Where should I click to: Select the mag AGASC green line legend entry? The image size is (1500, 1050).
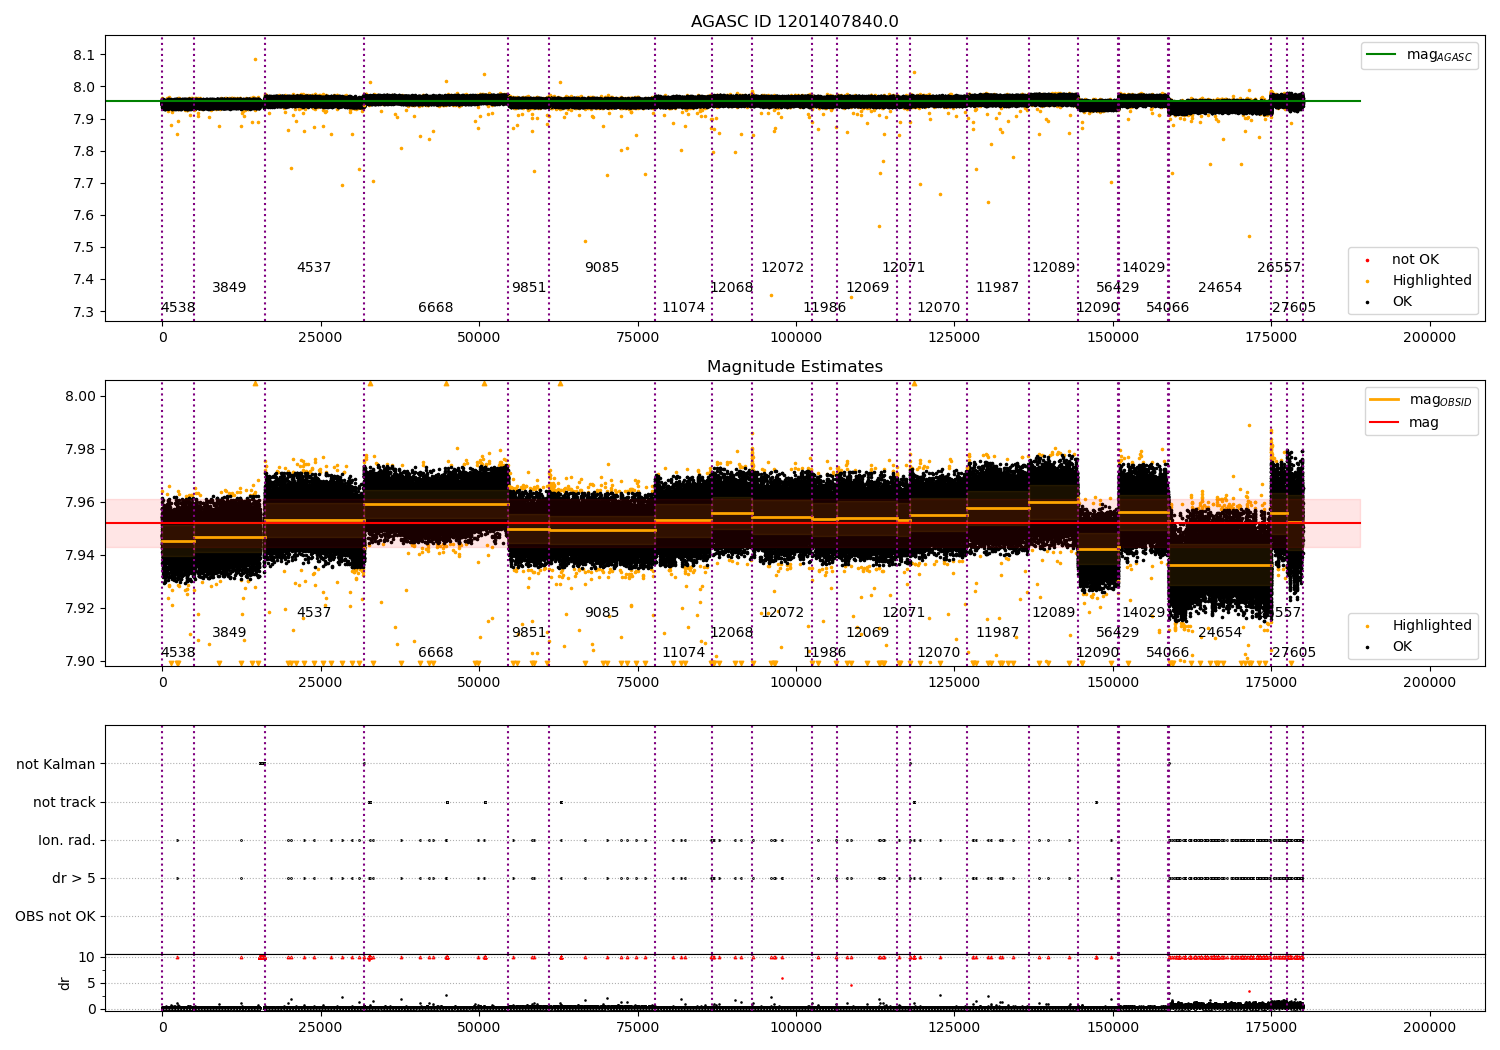(1419, 55)
